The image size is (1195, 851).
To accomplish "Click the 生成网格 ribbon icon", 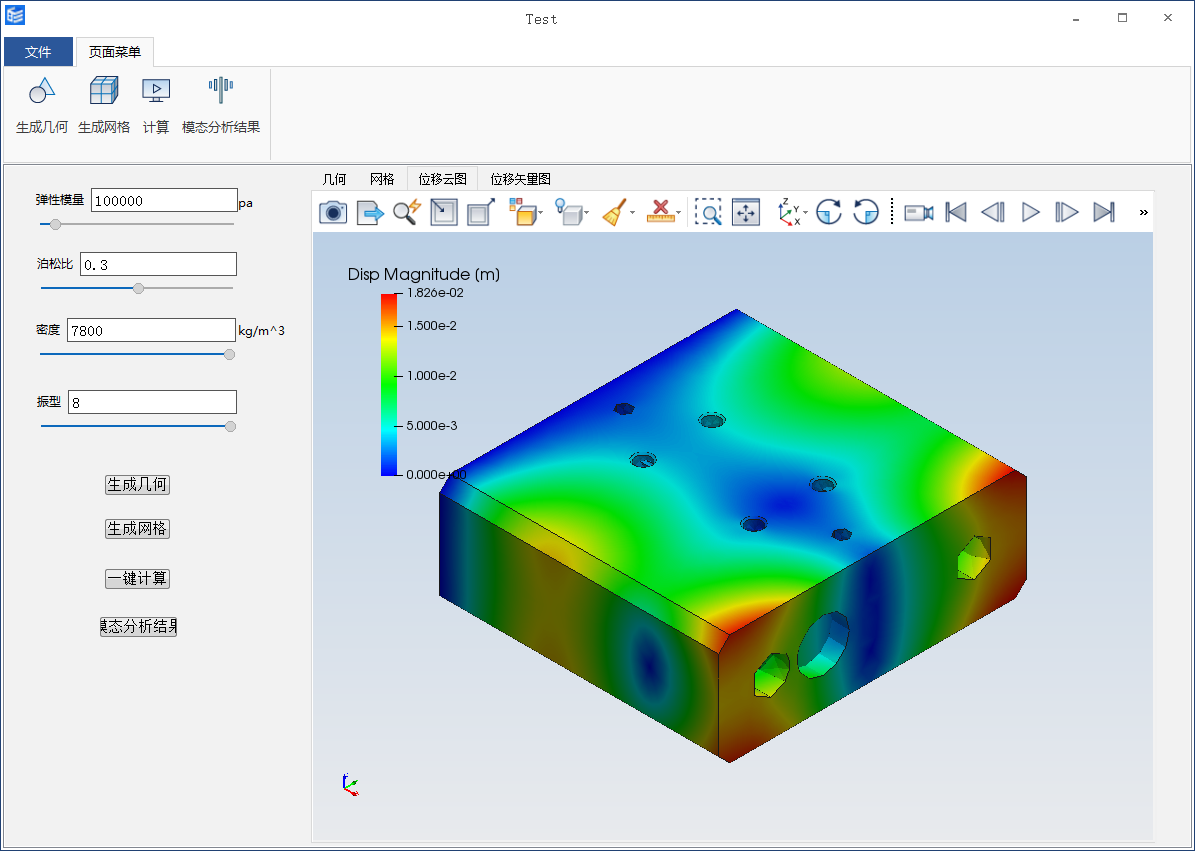I will [x=104, y=91].
